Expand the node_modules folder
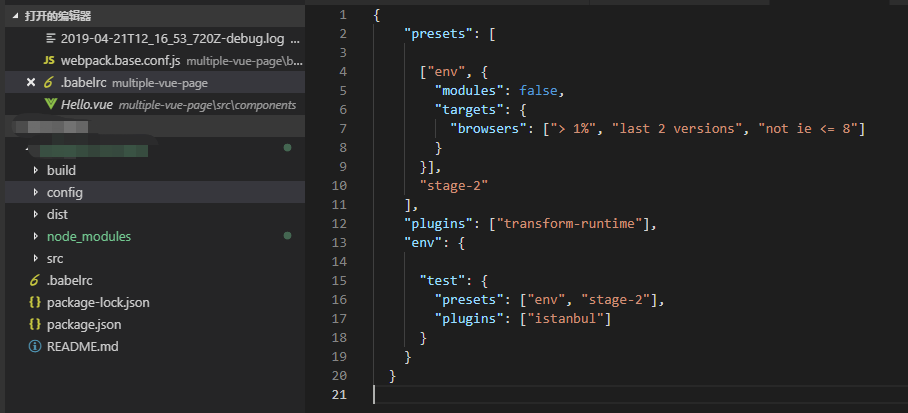This screenshot has width=908, height=413. tap(36, 236)
